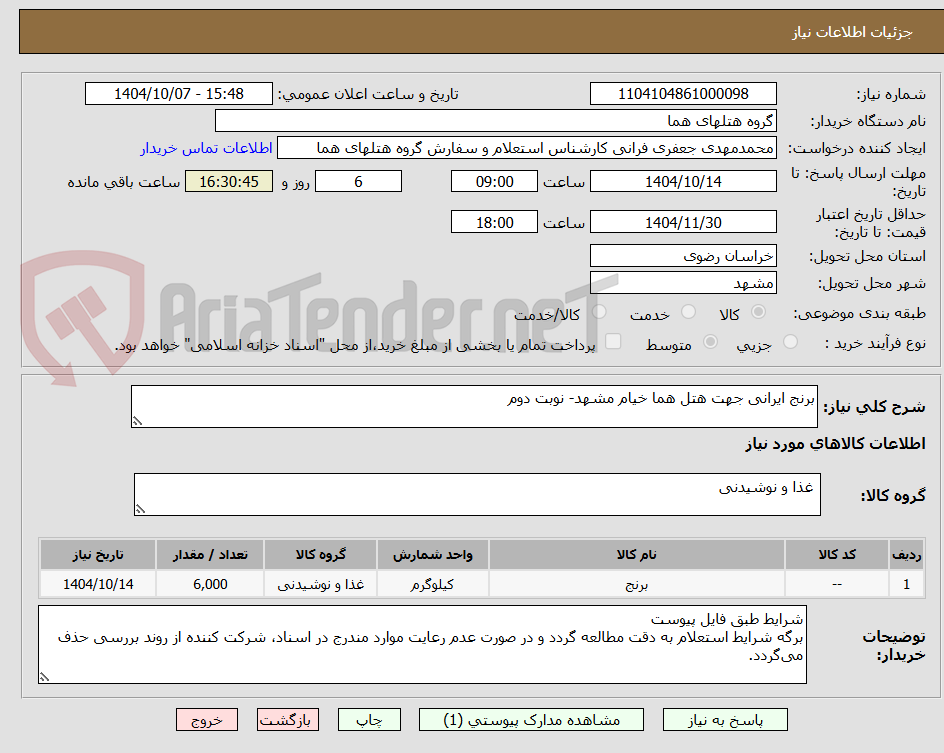Click the buyer notes textarea resize grip
Screen dimensions: 944x753
click(45, 677)
